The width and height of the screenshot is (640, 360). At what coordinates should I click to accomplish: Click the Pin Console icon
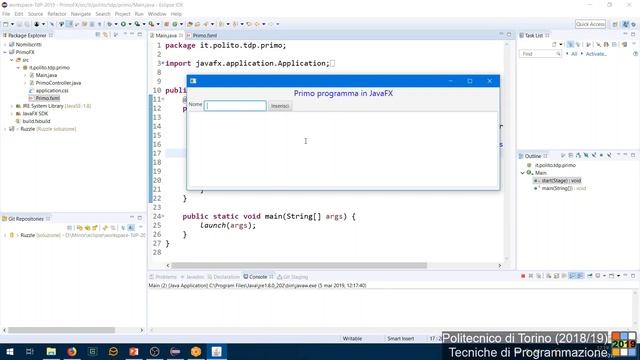(590, 276)
